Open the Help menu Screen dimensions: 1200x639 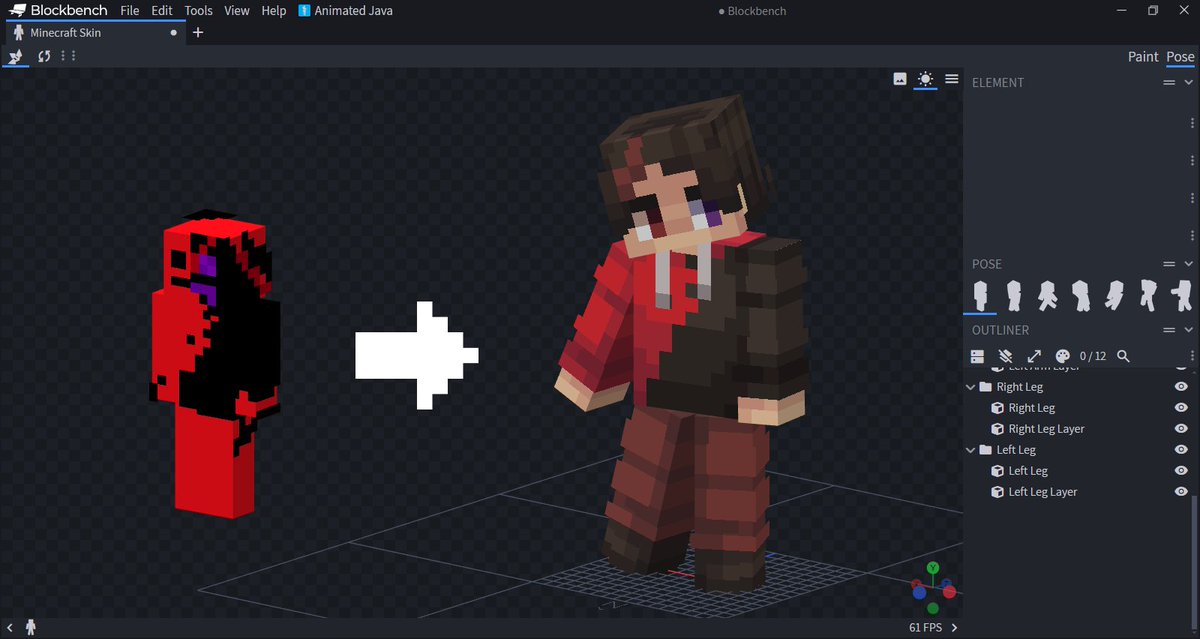pyautogui.click(x=274, y=11)
